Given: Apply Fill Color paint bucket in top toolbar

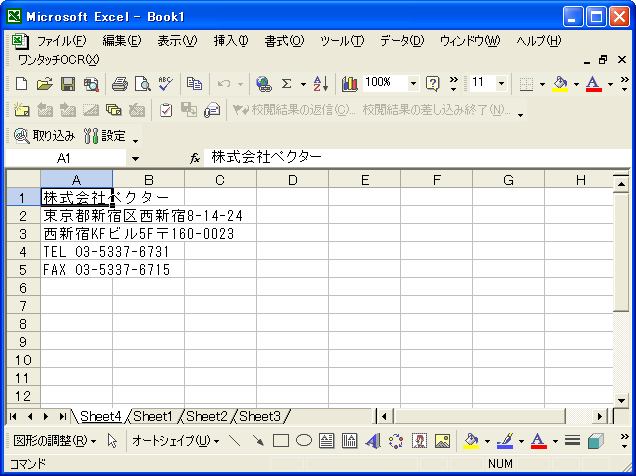Looking at the screenshot, I should tap(560, 84).
